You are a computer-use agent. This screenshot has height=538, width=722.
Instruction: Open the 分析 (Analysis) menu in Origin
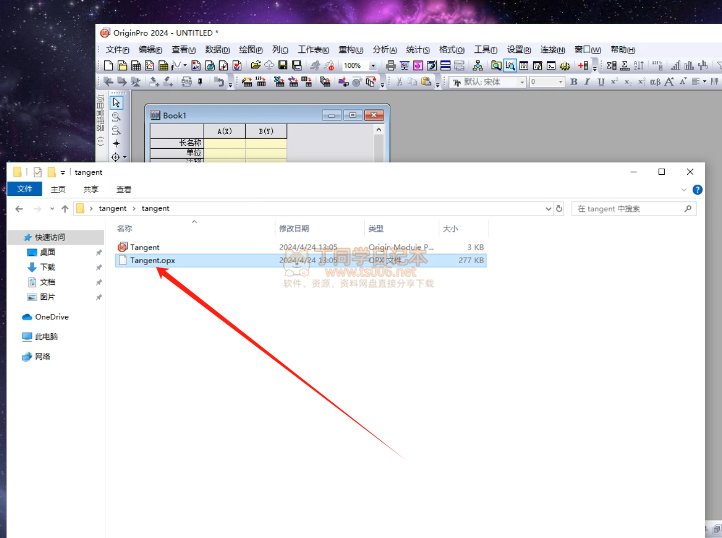(x=384, y=49)
